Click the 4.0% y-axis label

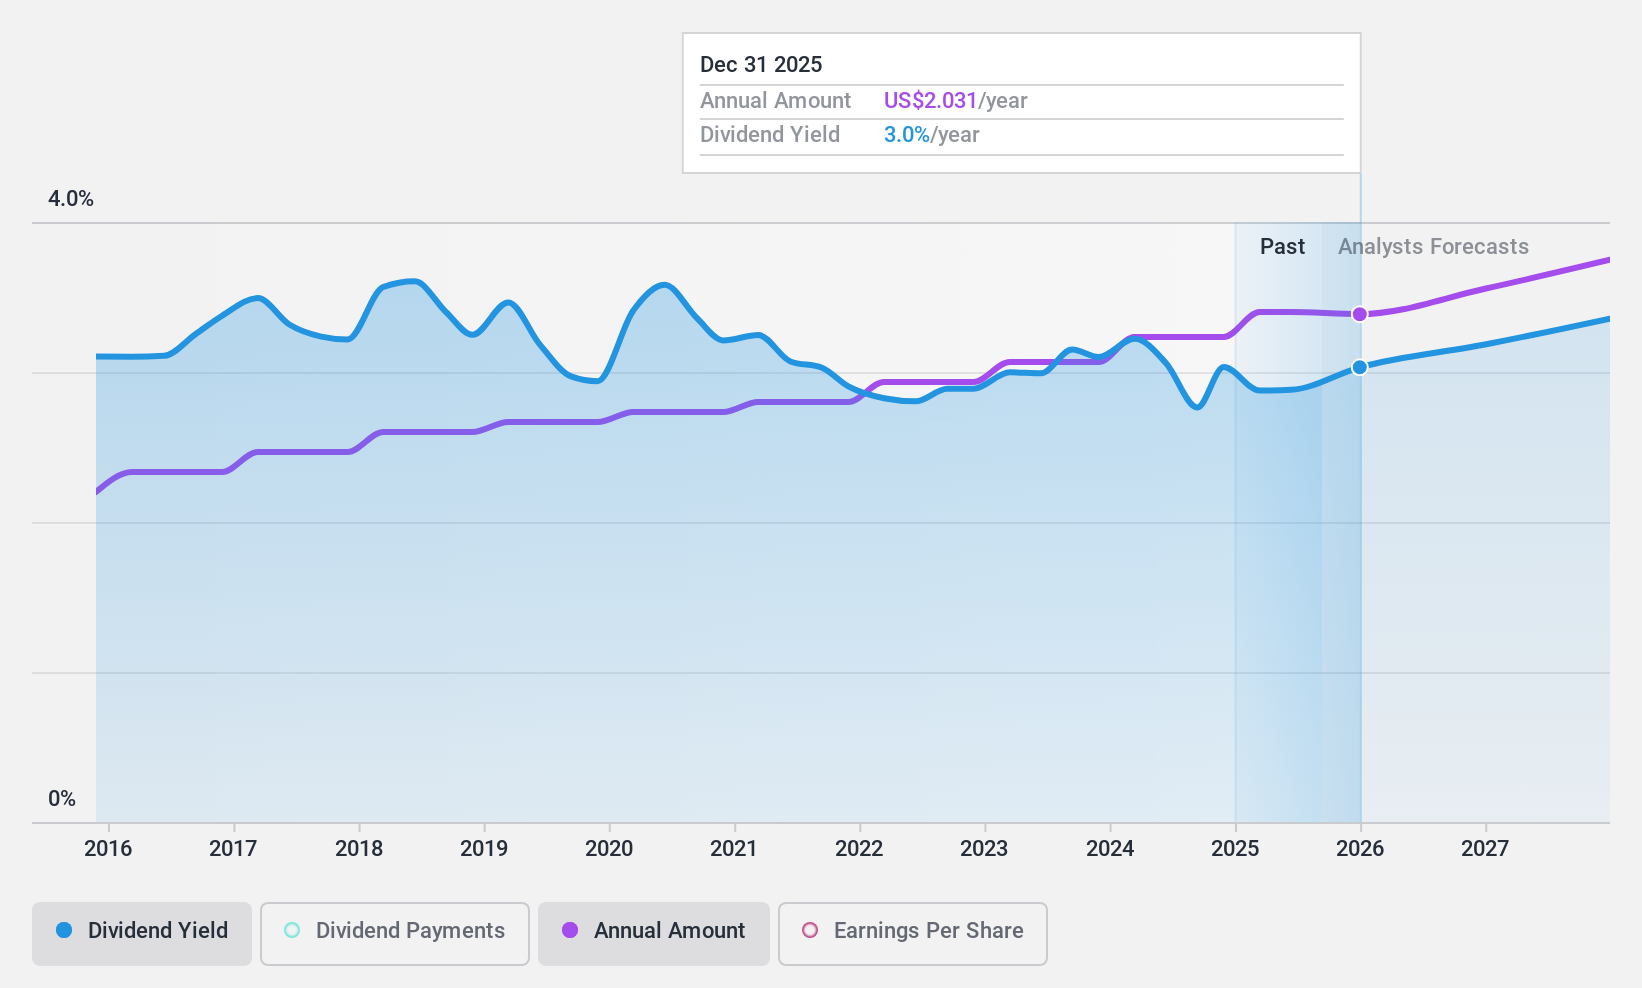71,199
